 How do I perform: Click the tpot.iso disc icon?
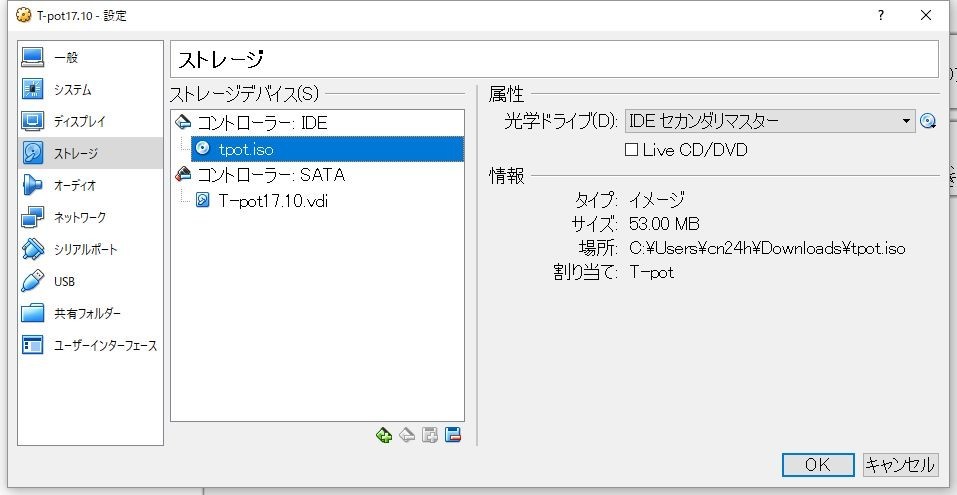(x=203, y=148)
